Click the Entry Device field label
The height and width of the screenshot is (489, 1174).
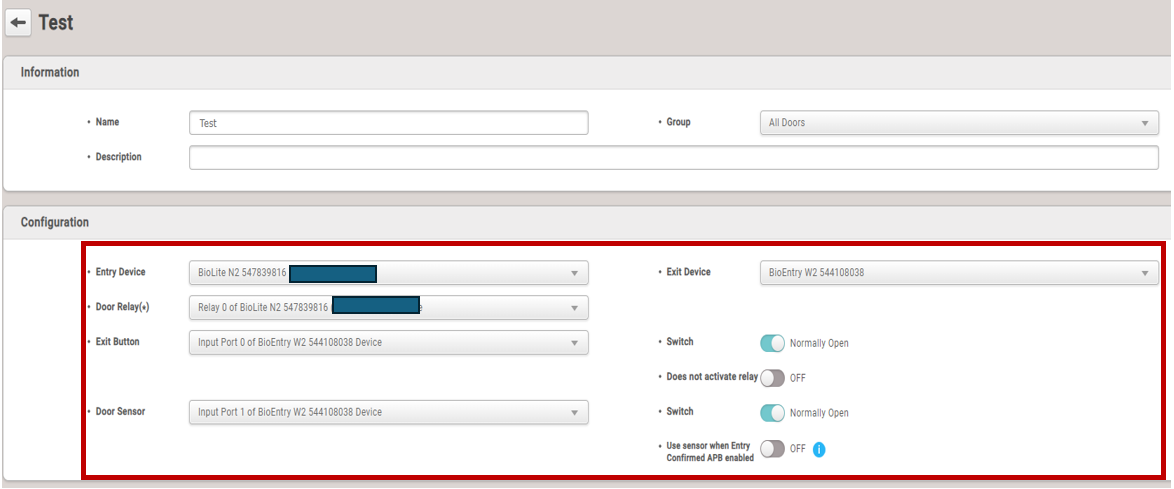click(120, 272)
